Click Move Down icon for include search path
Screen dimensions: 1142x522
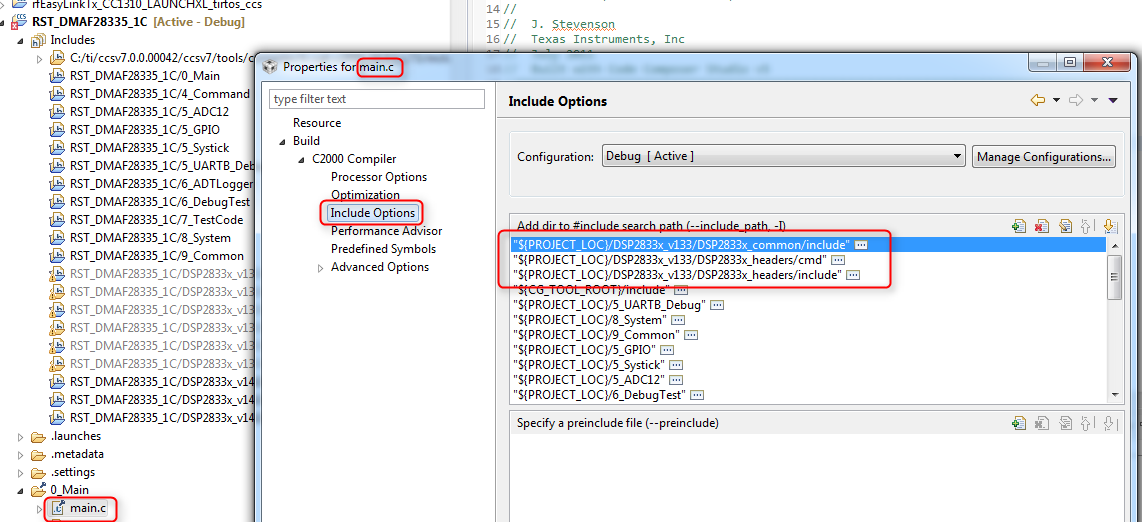[x=1109, y=226]
